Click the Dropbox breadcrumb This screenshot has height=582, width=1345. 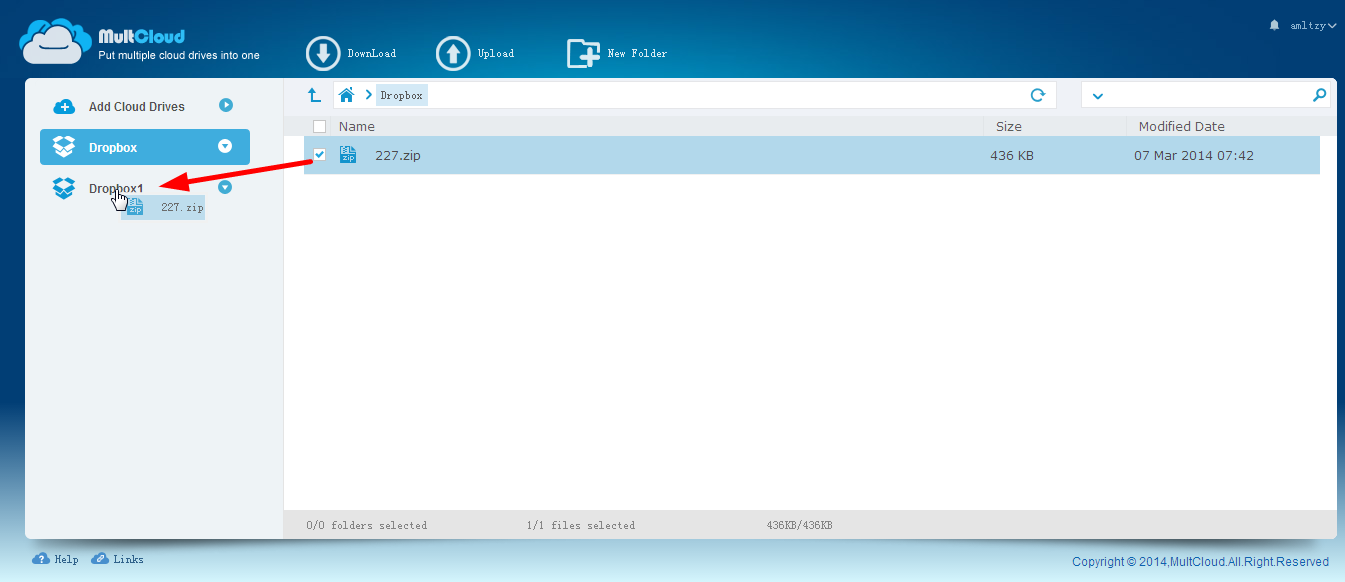402,96
